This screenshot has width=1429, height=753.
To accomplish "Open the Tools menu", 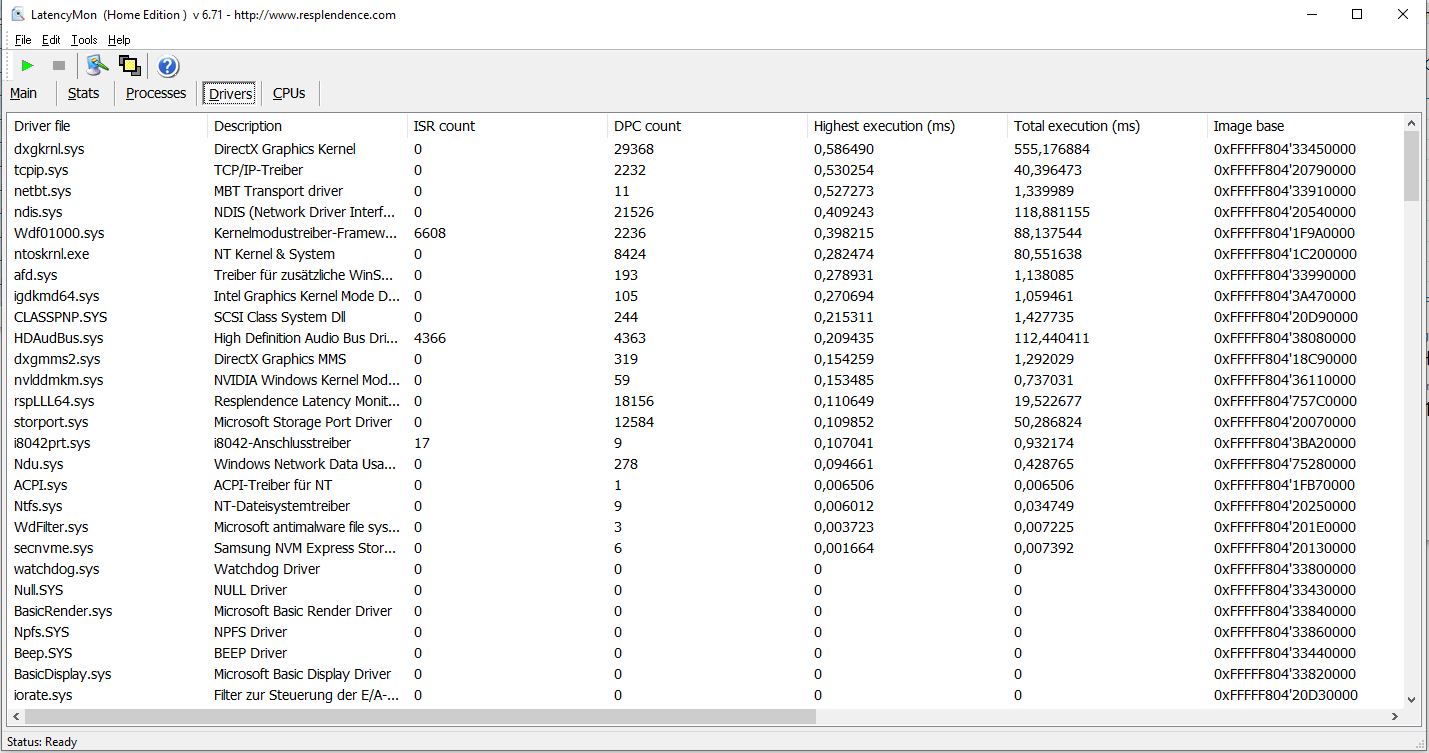I will click(84, 40).
